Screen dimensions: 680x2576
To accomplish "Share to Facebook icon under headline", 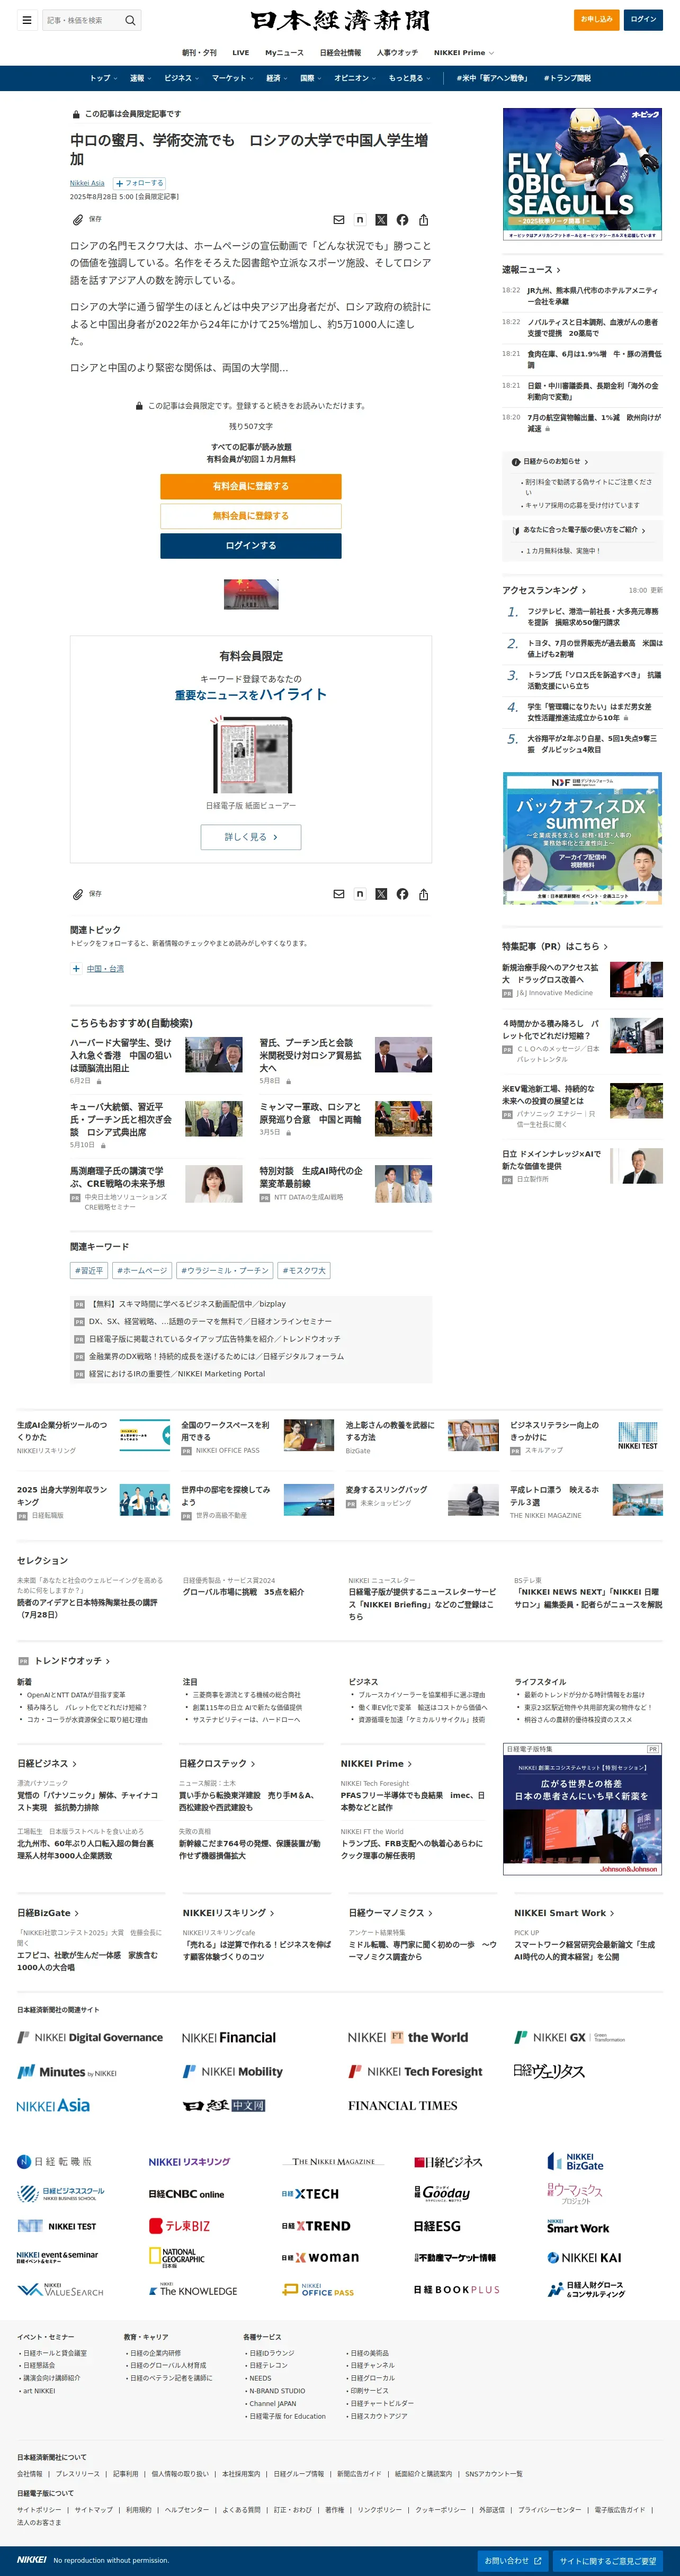I will (x=402, y=220).
